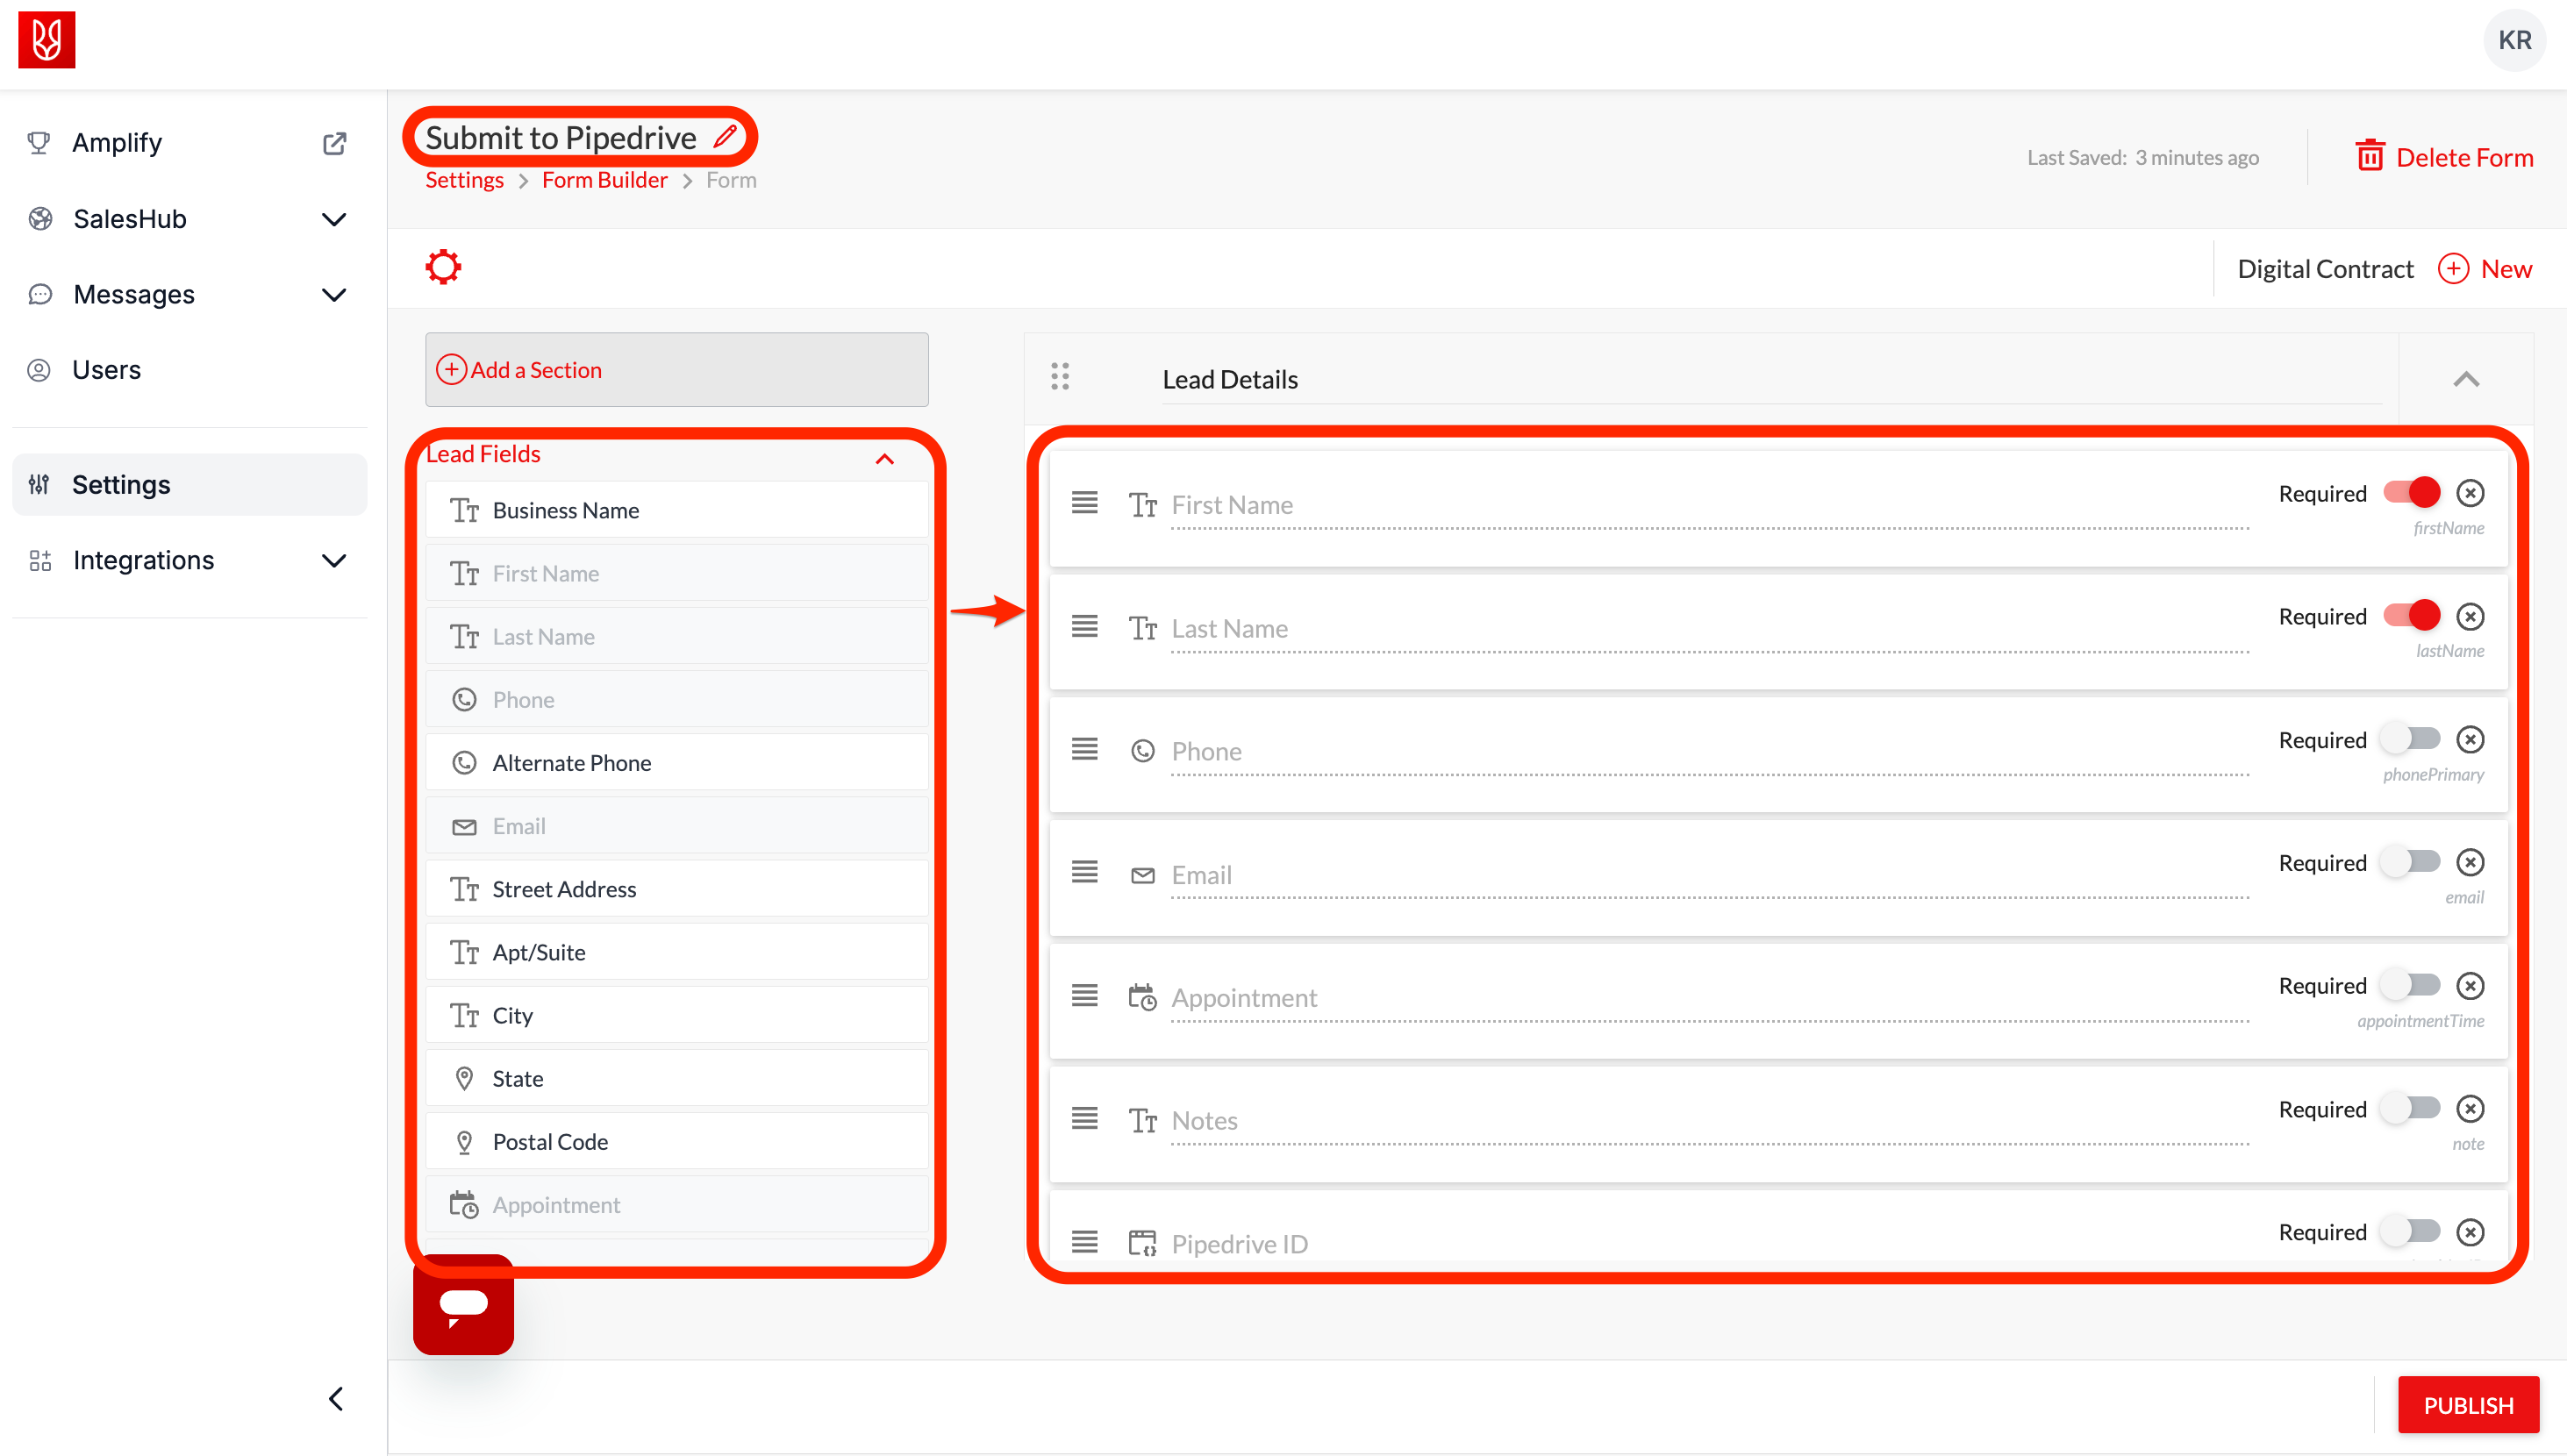
Task: Click the plus icon in Add a Section
Action: click(451, 369)
